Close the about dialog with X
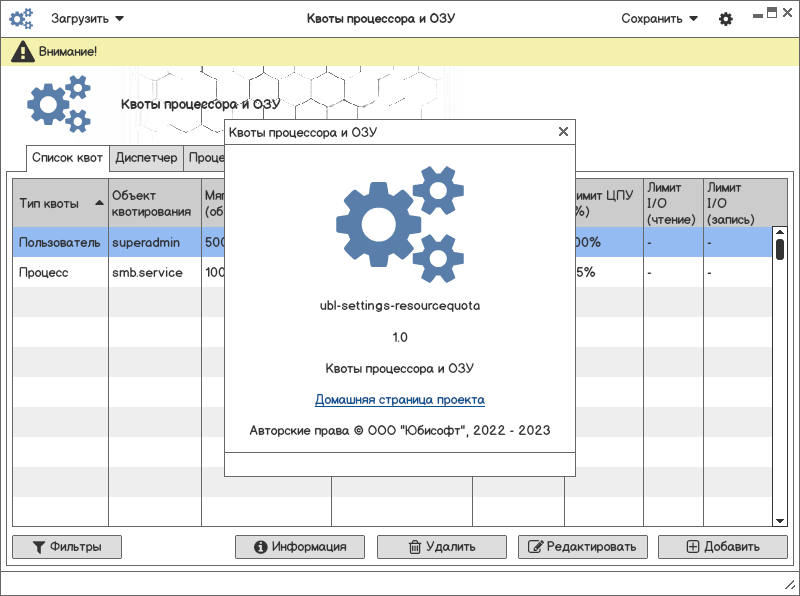Viewport: 800px width, 596px height. tap(563, 132)
